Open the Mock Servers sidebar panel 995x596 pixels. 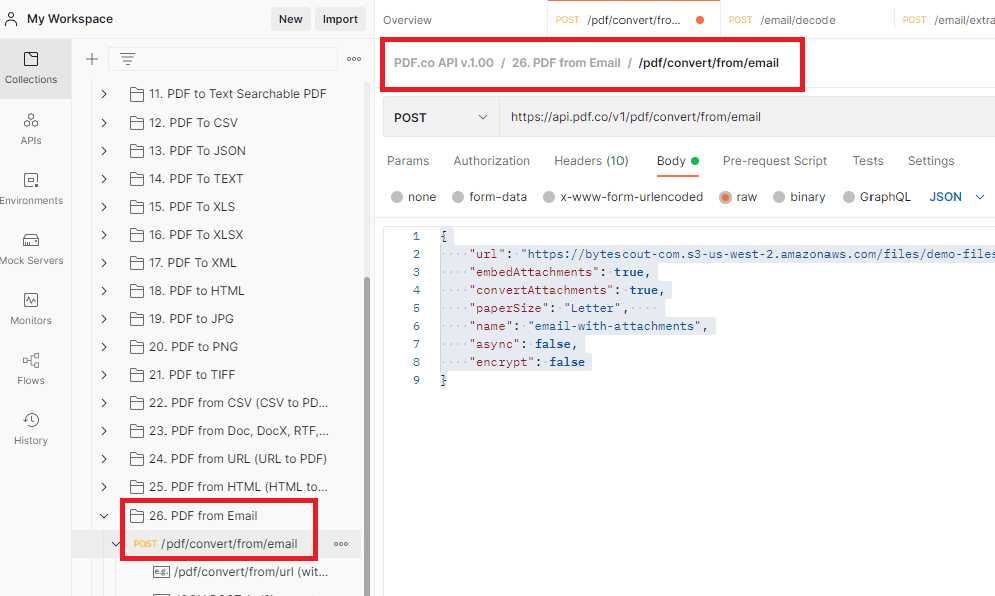(31, 248)
